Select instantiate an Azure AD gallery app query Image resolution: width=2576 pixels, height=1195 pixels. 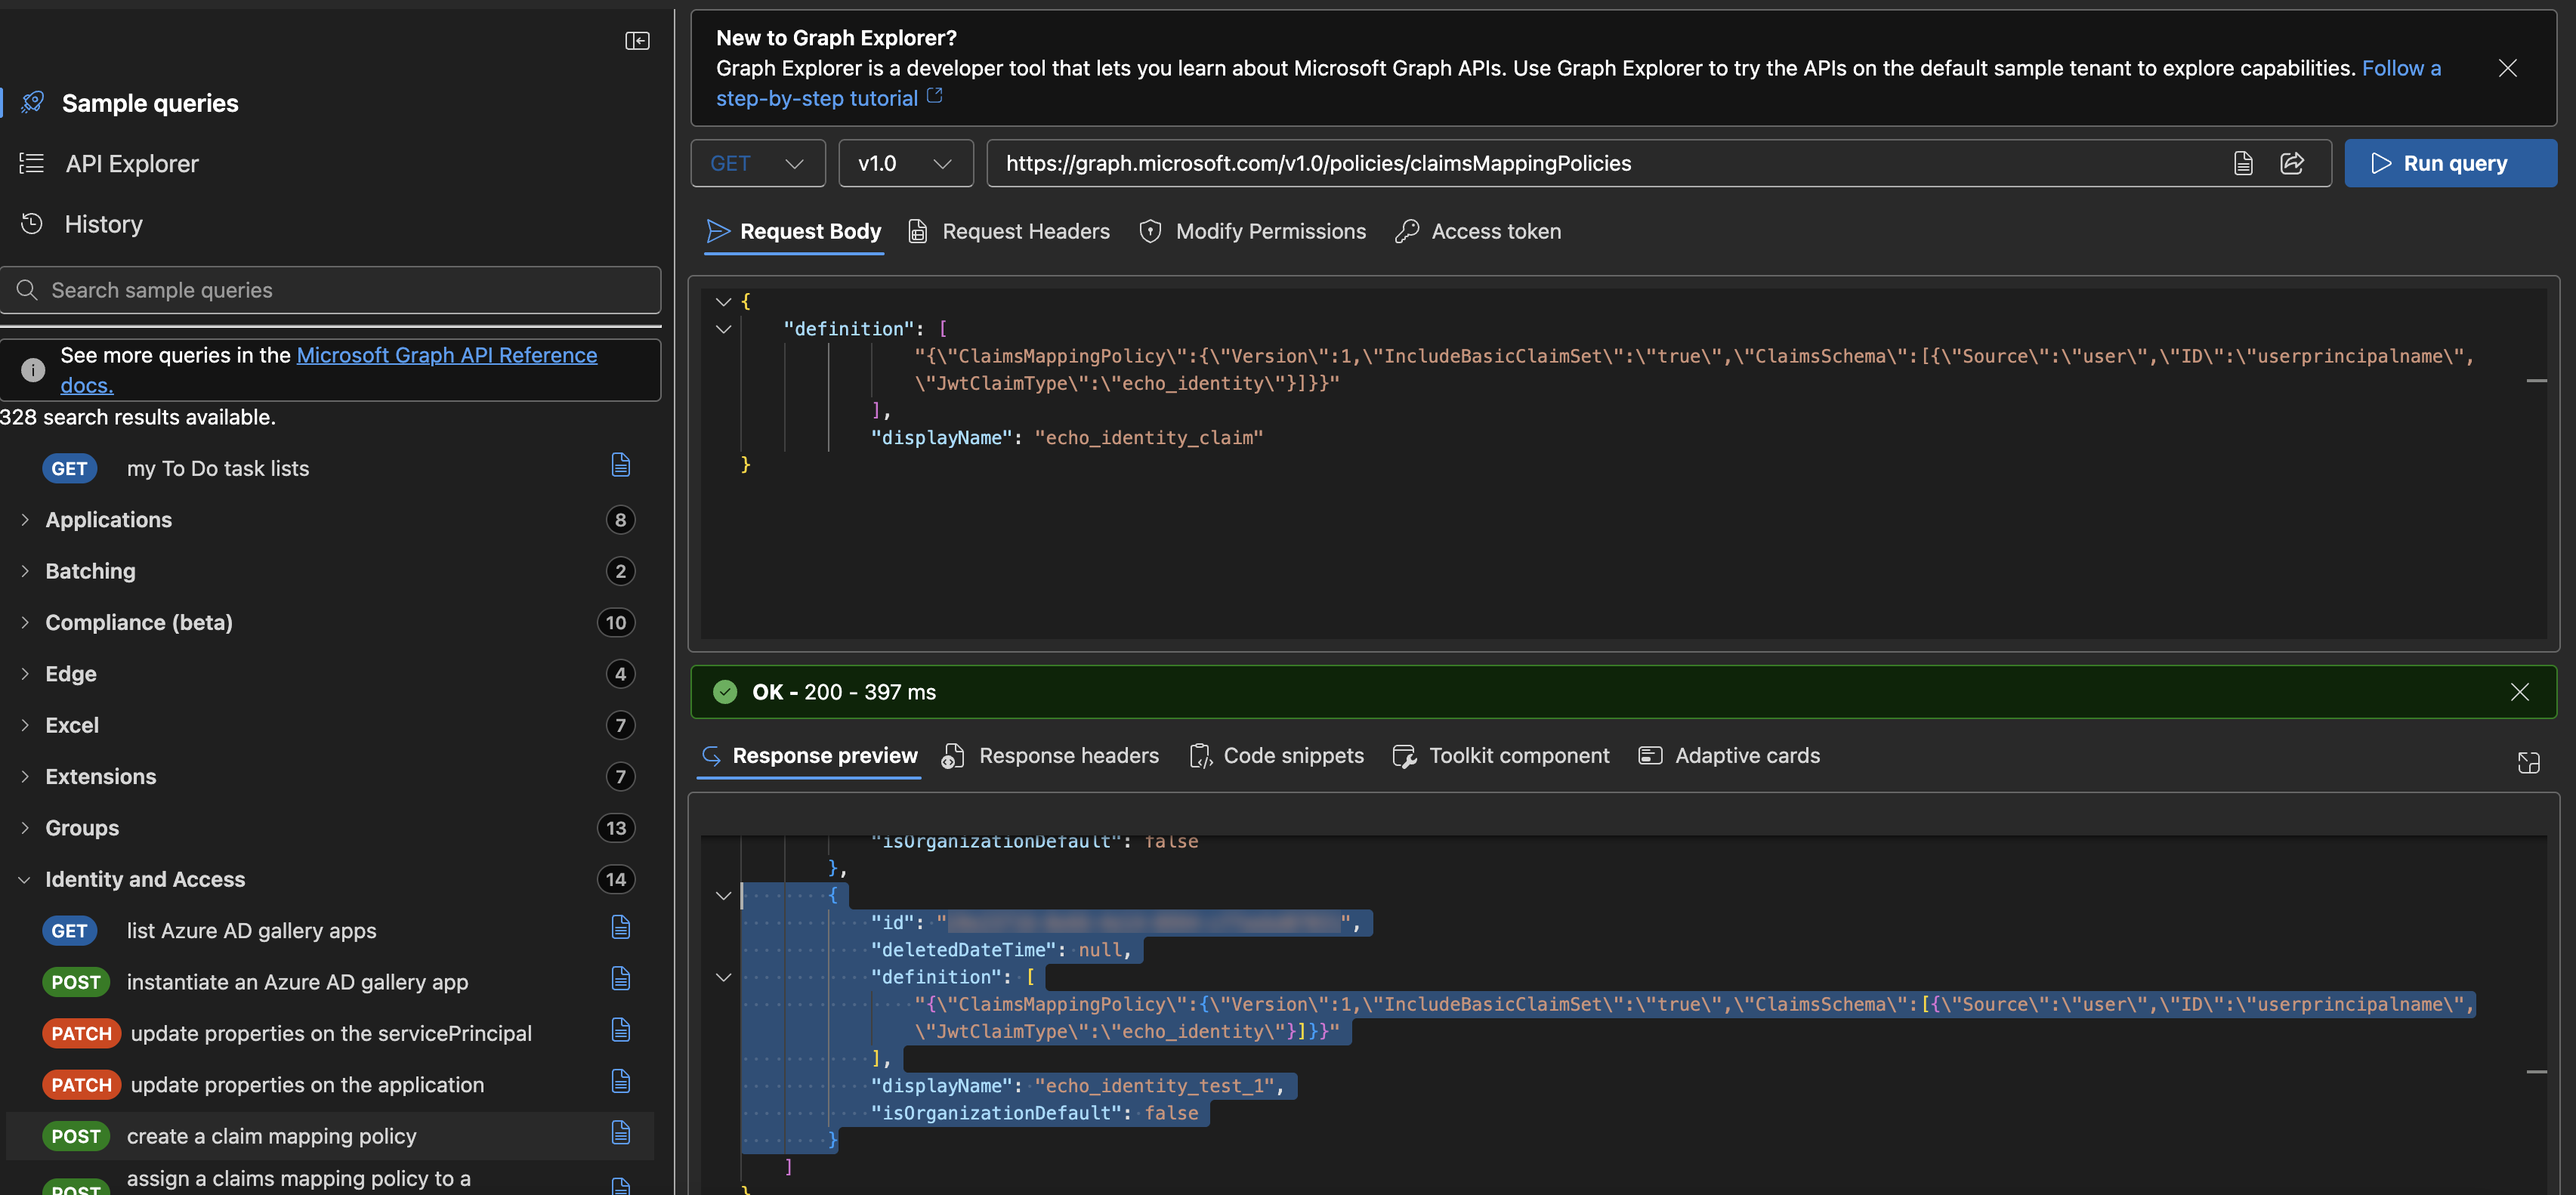pos(297,982)
